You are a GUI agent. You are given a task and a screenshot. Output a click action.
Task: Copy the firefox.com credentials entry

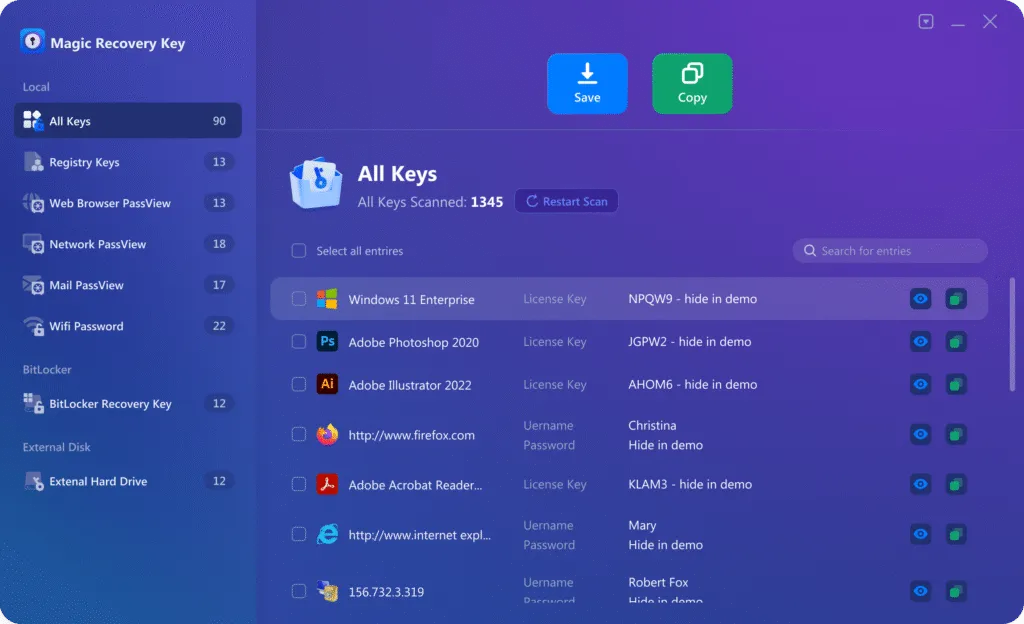tap(956, 435)
